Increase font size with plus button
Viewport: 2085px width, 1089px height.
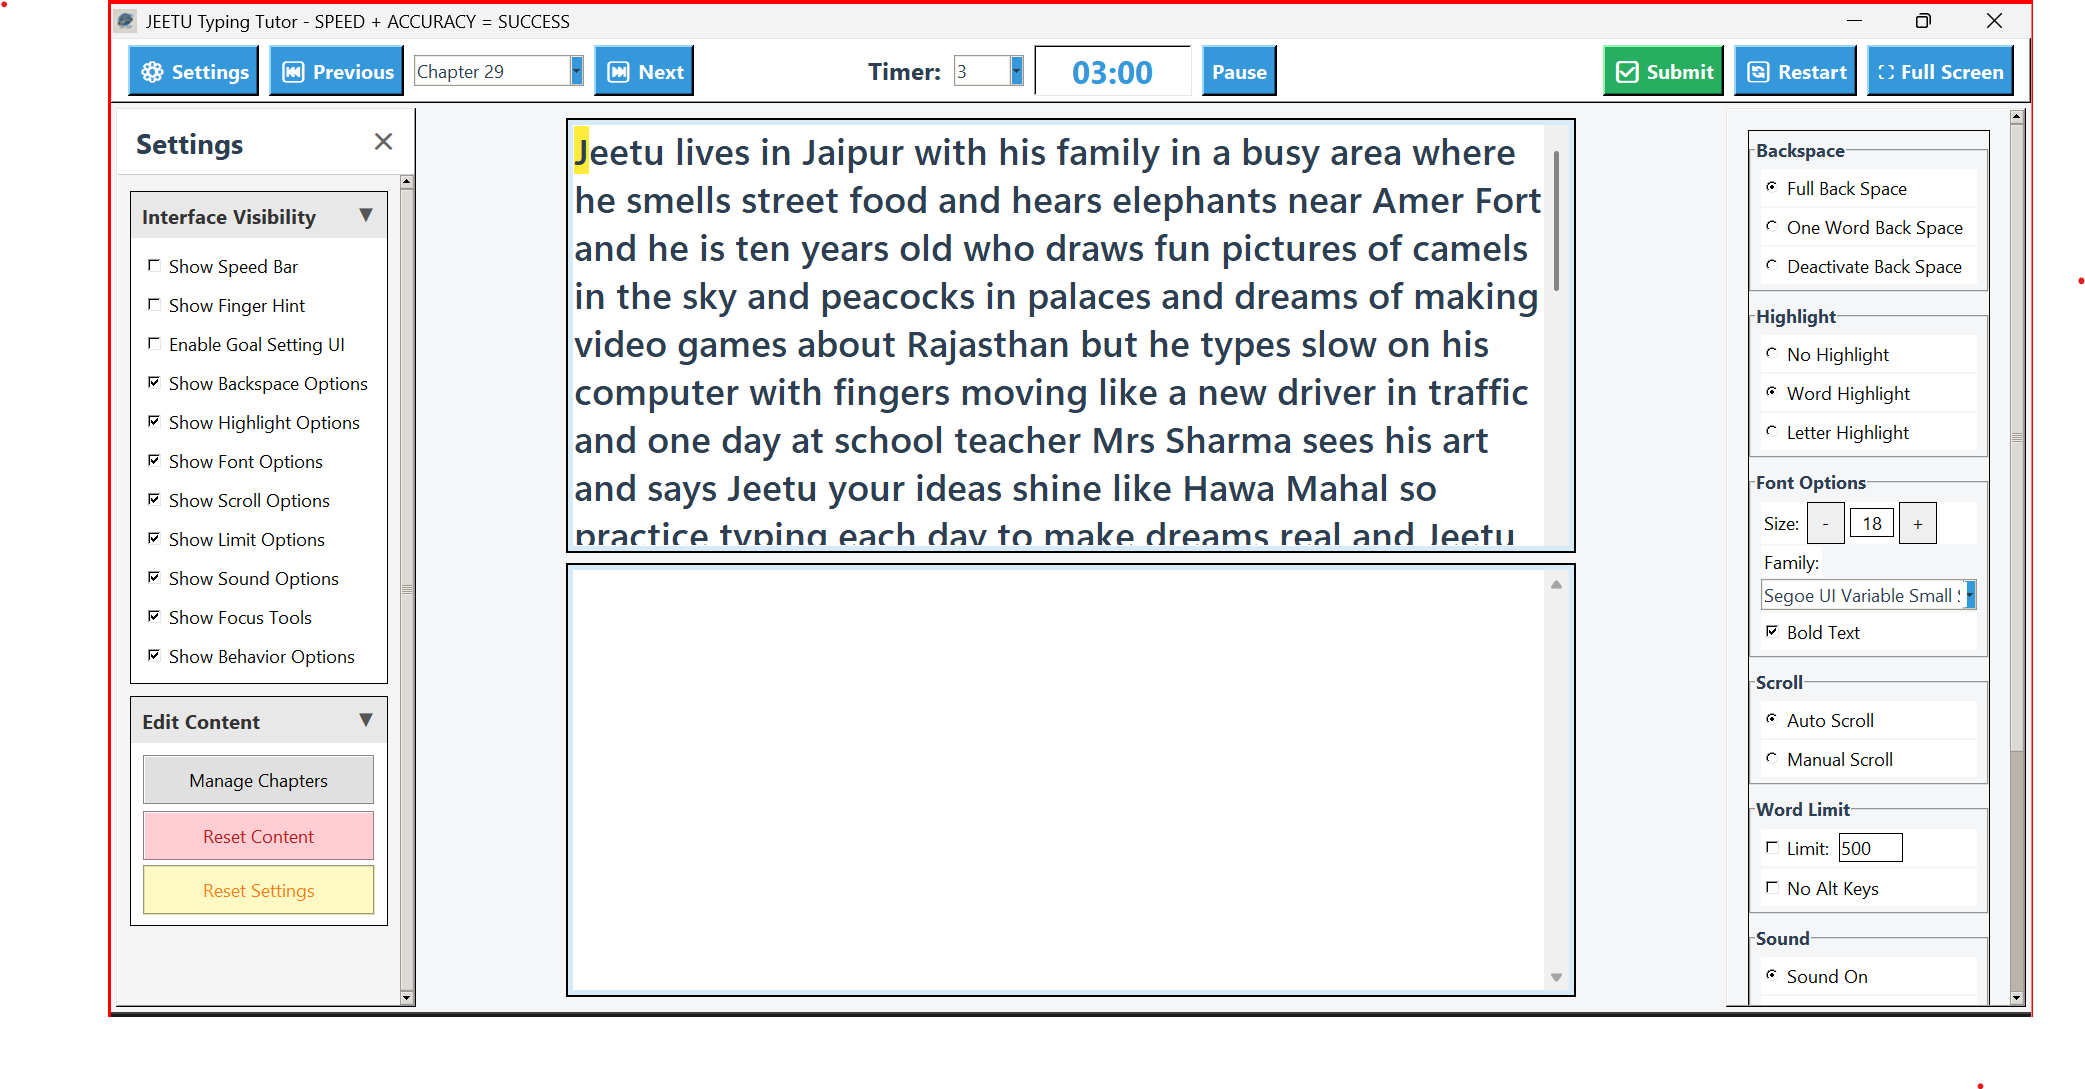click(x=1917, y=524)
